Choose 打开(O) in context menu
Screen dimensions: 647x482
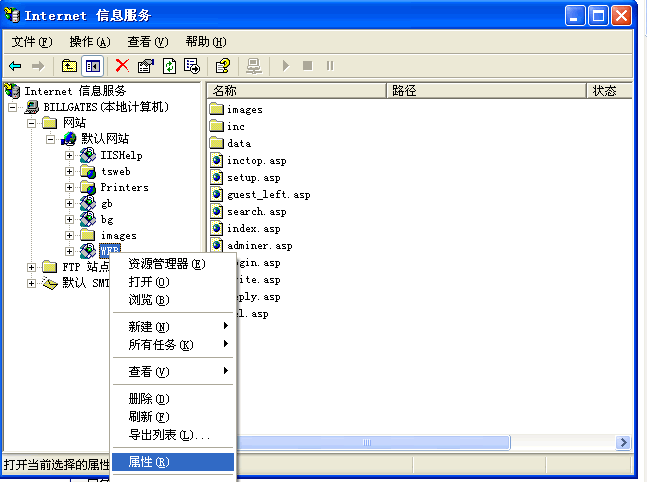click(x=173, y=282)
